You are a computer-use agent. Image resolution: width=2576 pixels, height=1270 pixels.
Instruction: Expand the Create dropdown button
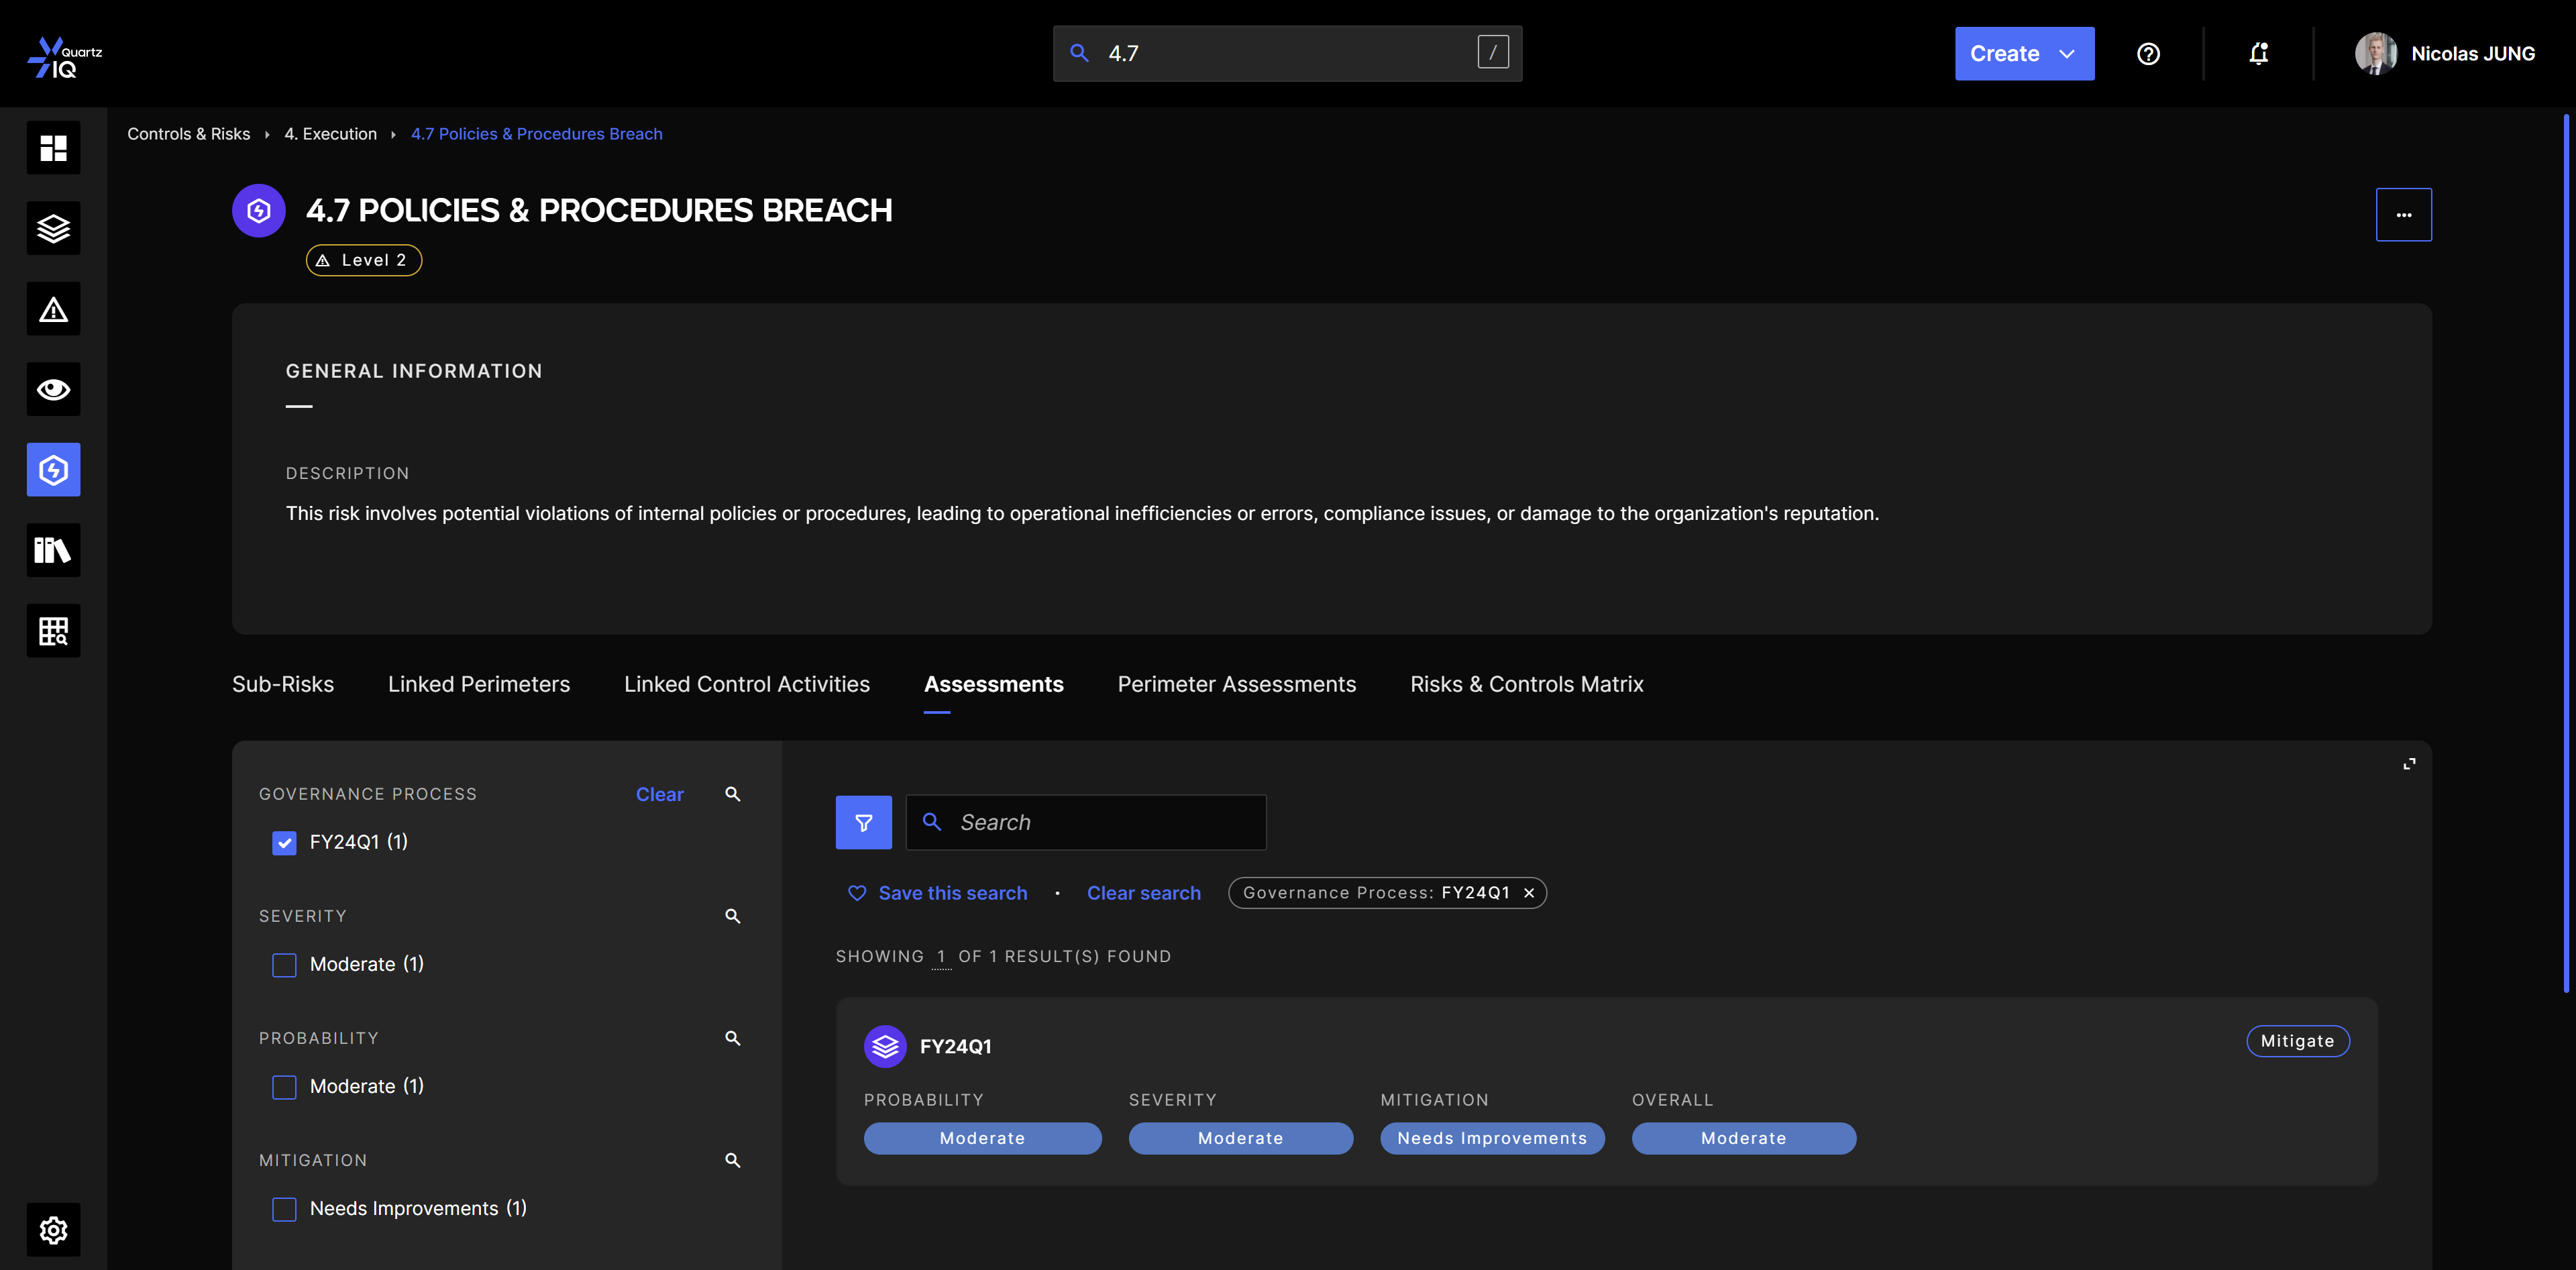coord(2023,54)
